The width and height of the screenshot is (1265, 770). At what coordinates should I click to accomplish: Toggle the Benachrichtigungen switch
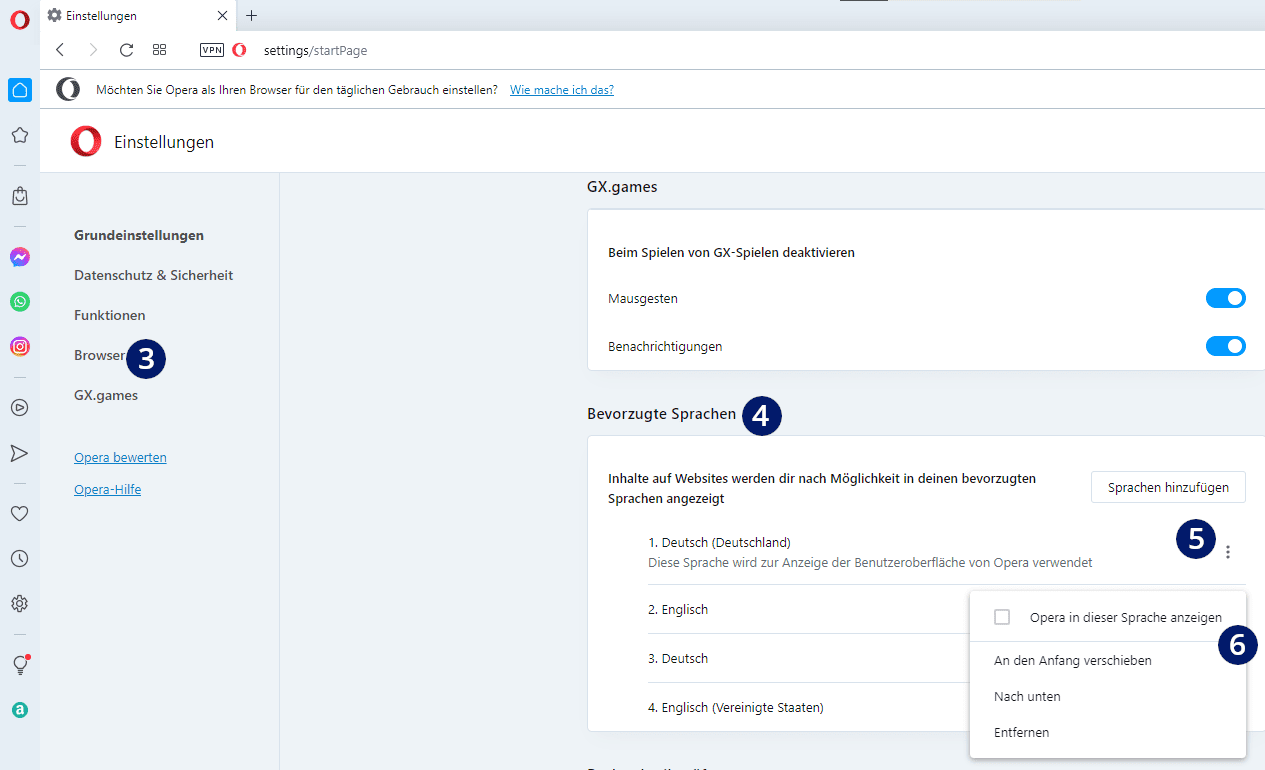click(x=1226, y=346)
